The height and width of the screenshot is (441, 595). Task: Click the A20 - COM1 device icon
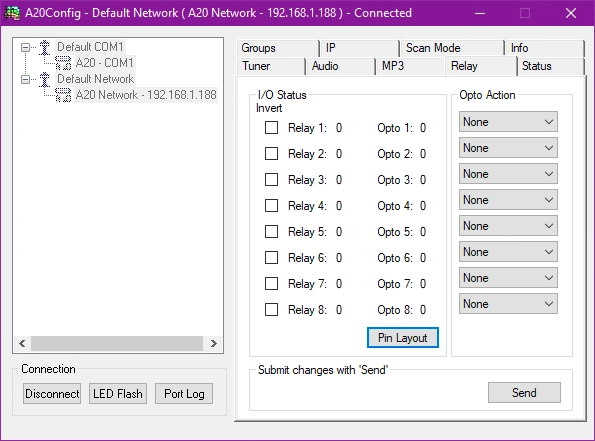click(63, 63)
